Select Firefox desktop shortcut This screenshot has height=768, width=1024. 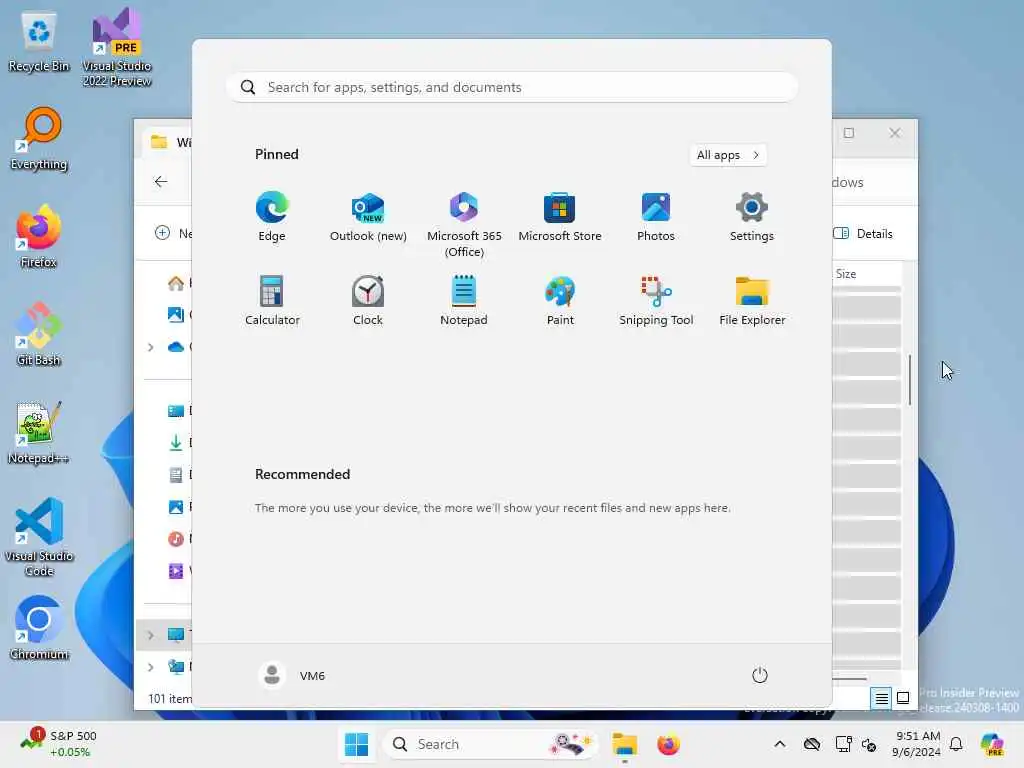39,236
